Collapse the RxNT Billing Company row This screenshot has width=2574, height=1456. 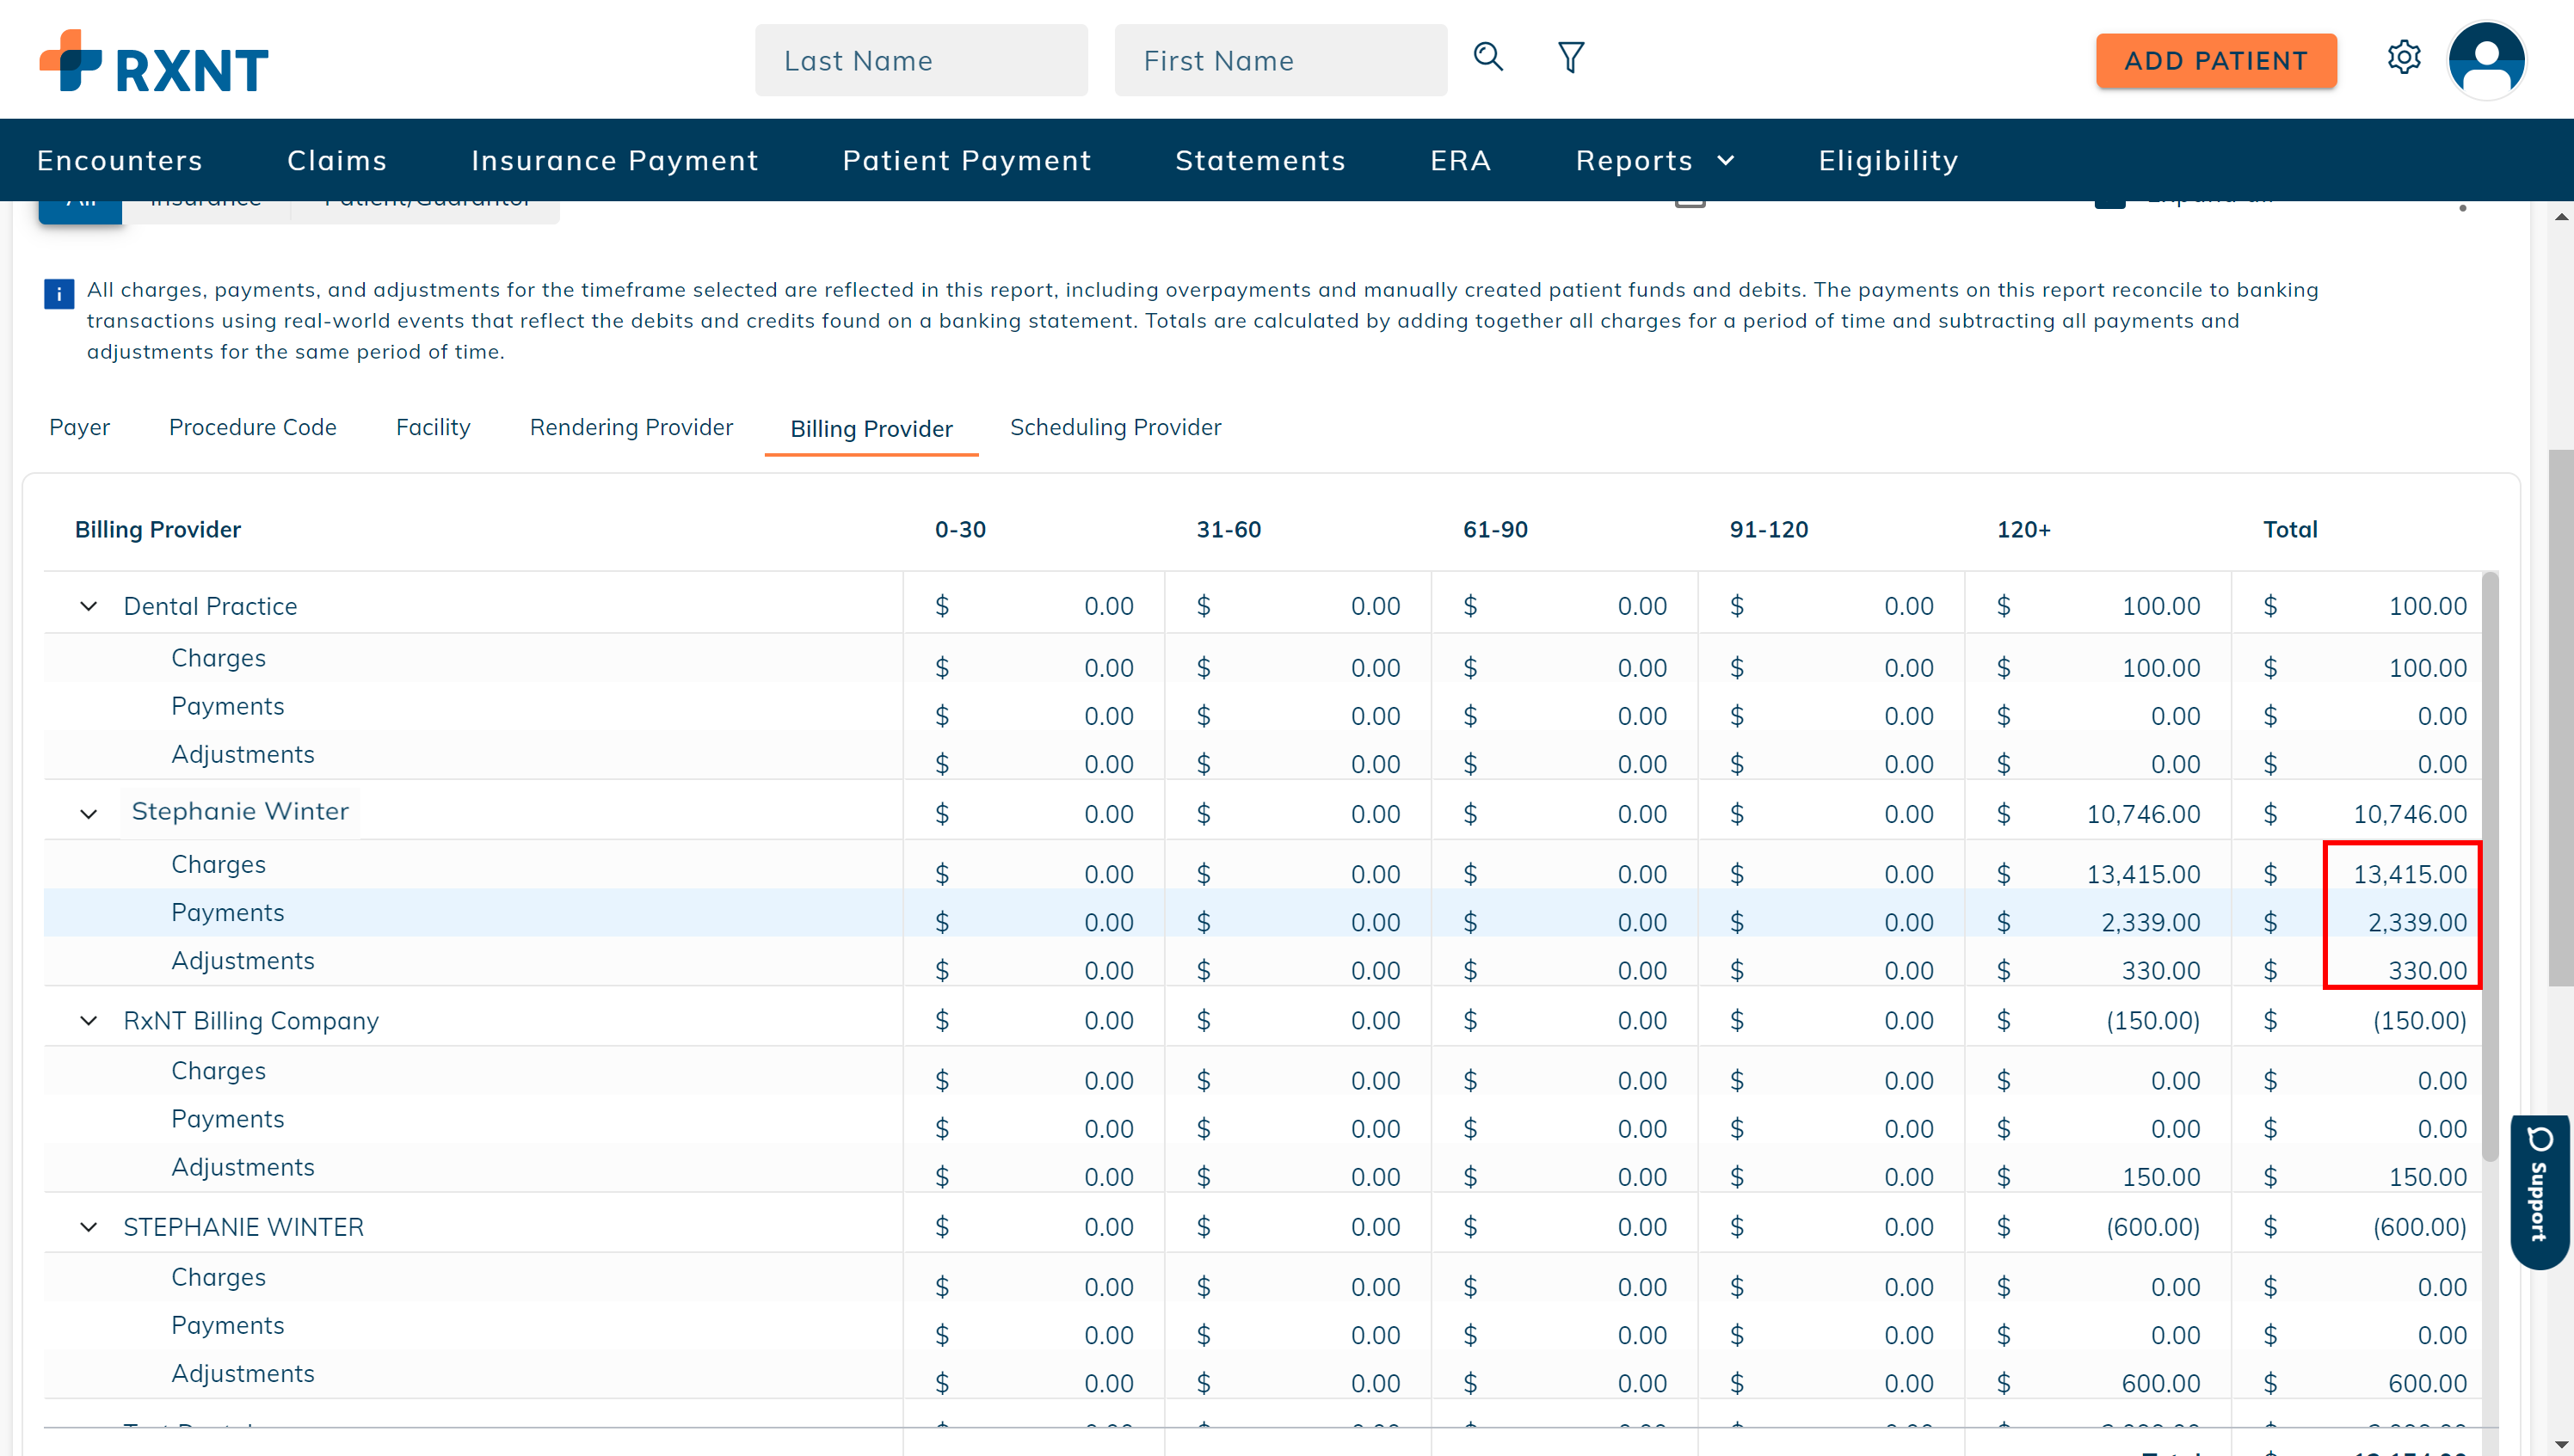coord(88,1020)
